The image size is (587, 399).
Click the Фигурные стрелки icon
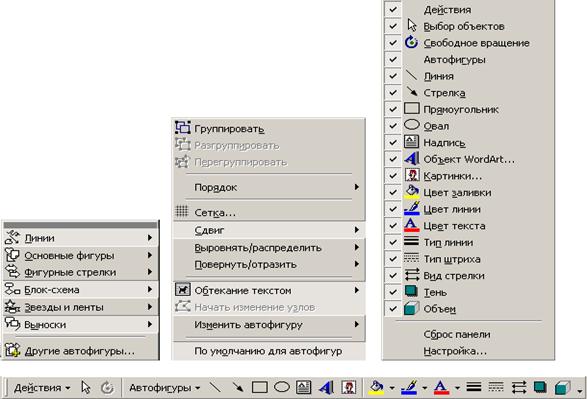click(x=12, y=271)
